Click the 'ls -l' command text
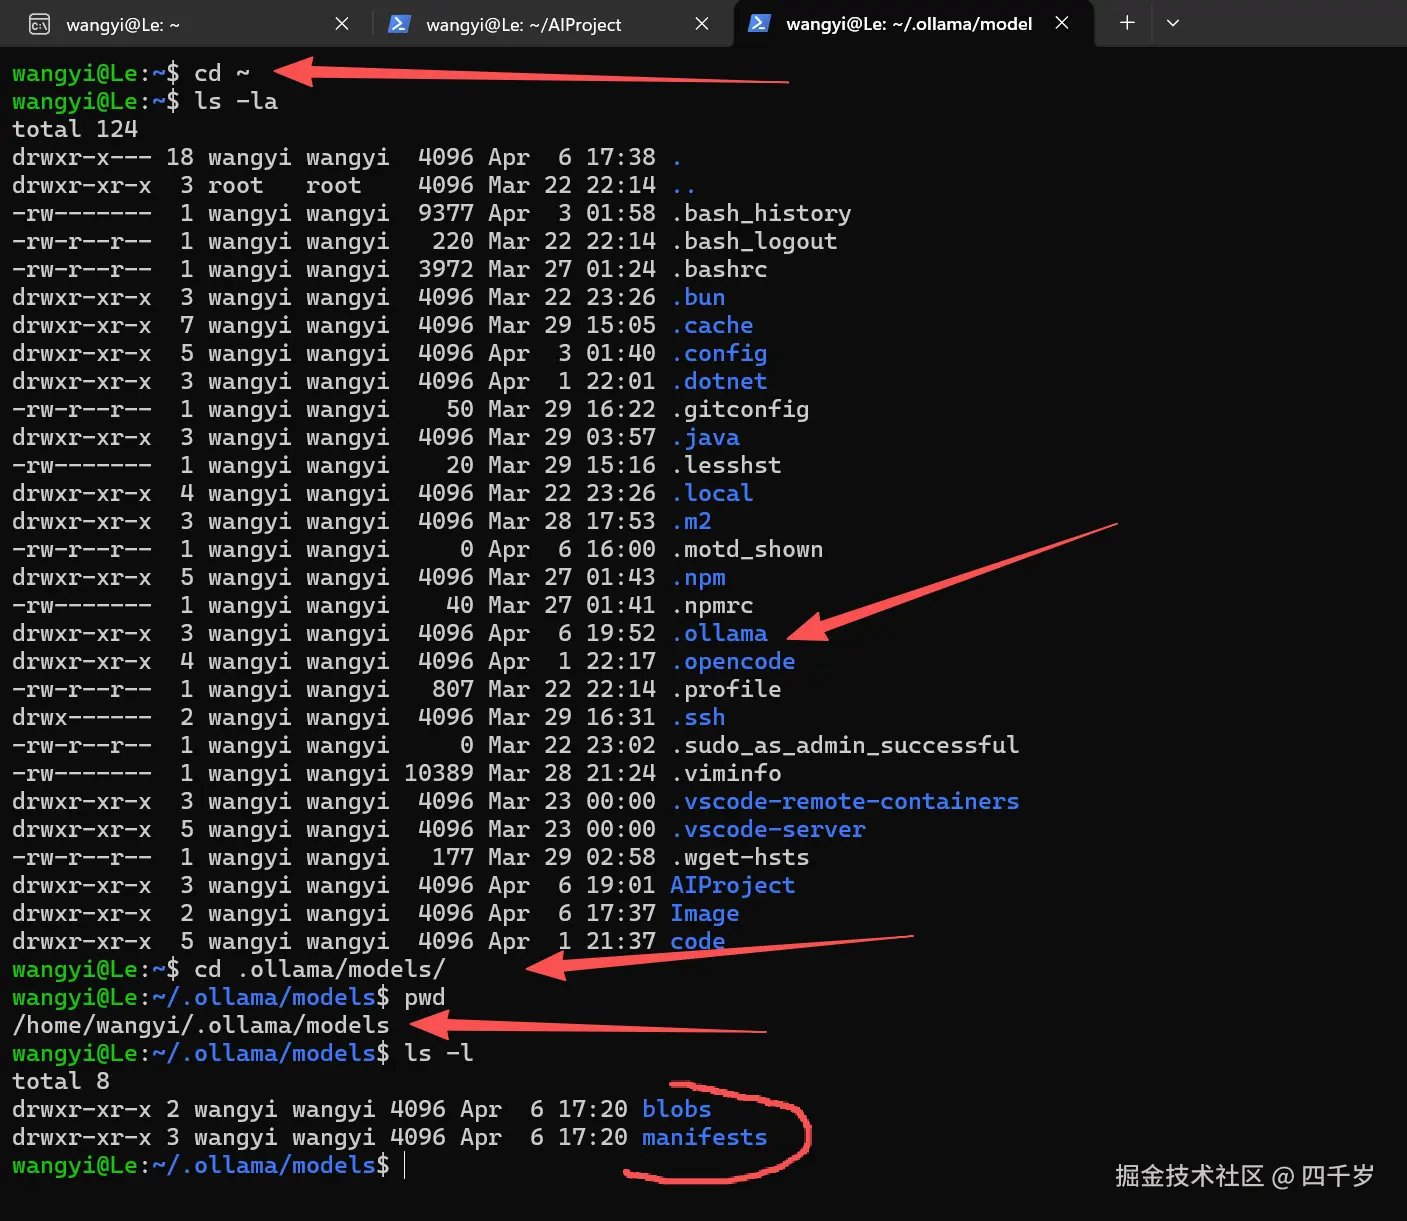 coord(439,1053)
